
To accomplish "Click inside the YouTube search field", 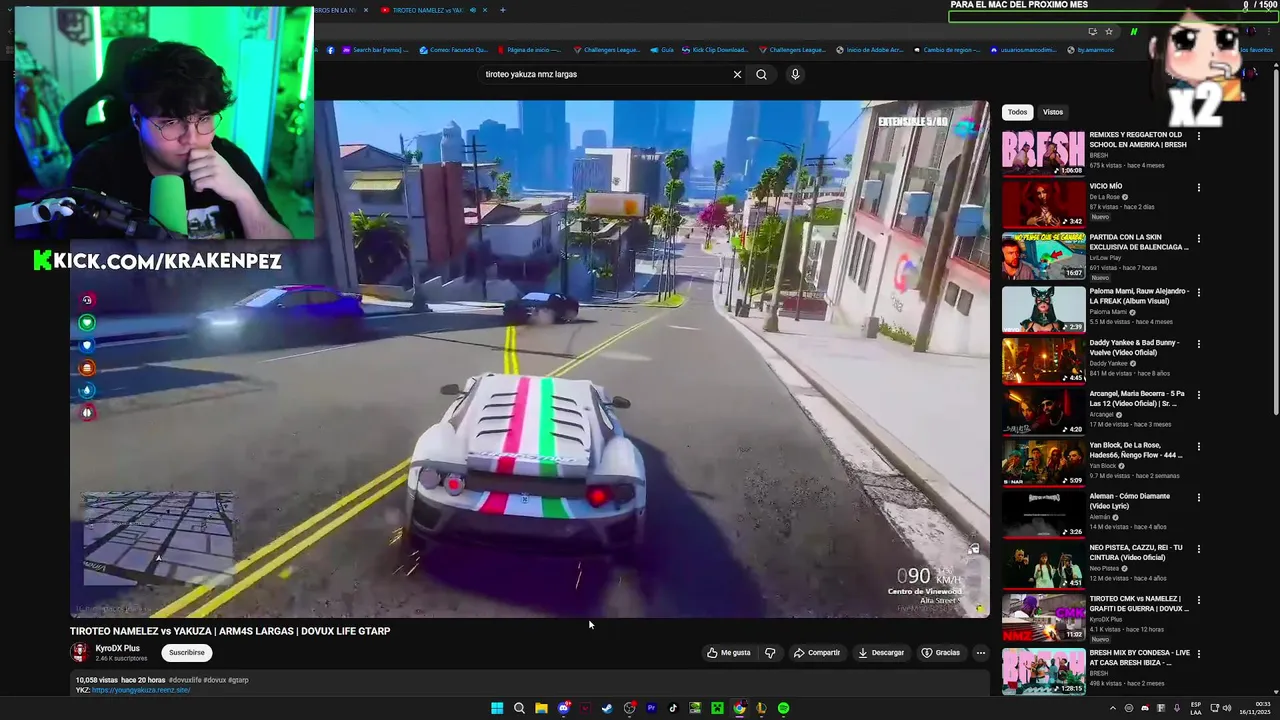I will click(x=605, y=74).
